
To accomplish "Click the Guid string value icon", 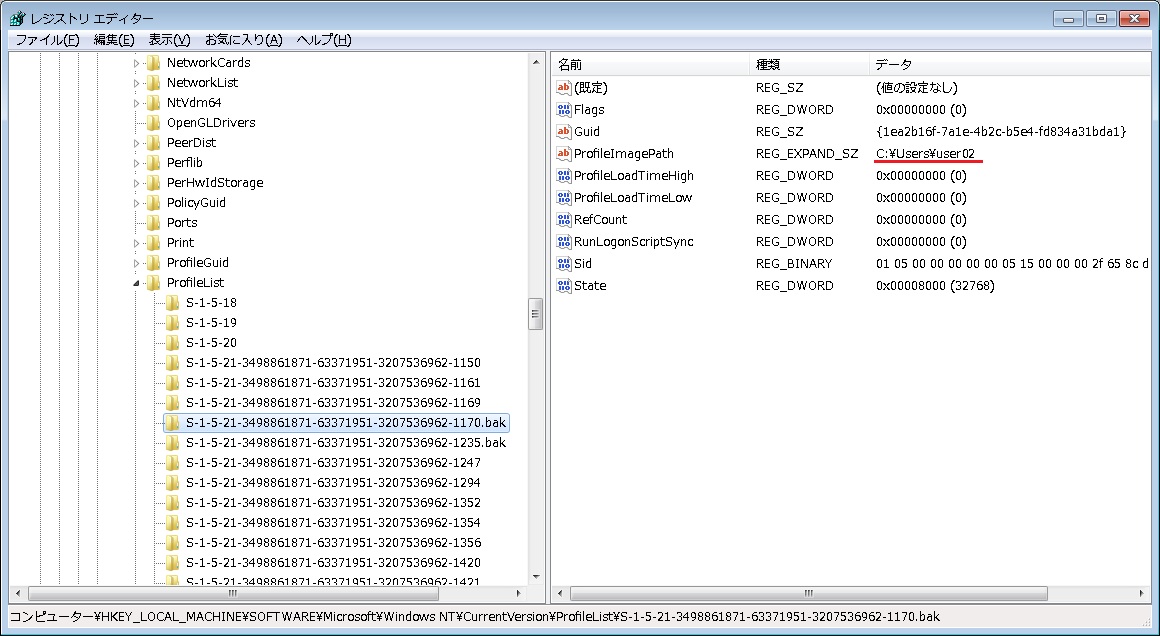I will 563,132.
